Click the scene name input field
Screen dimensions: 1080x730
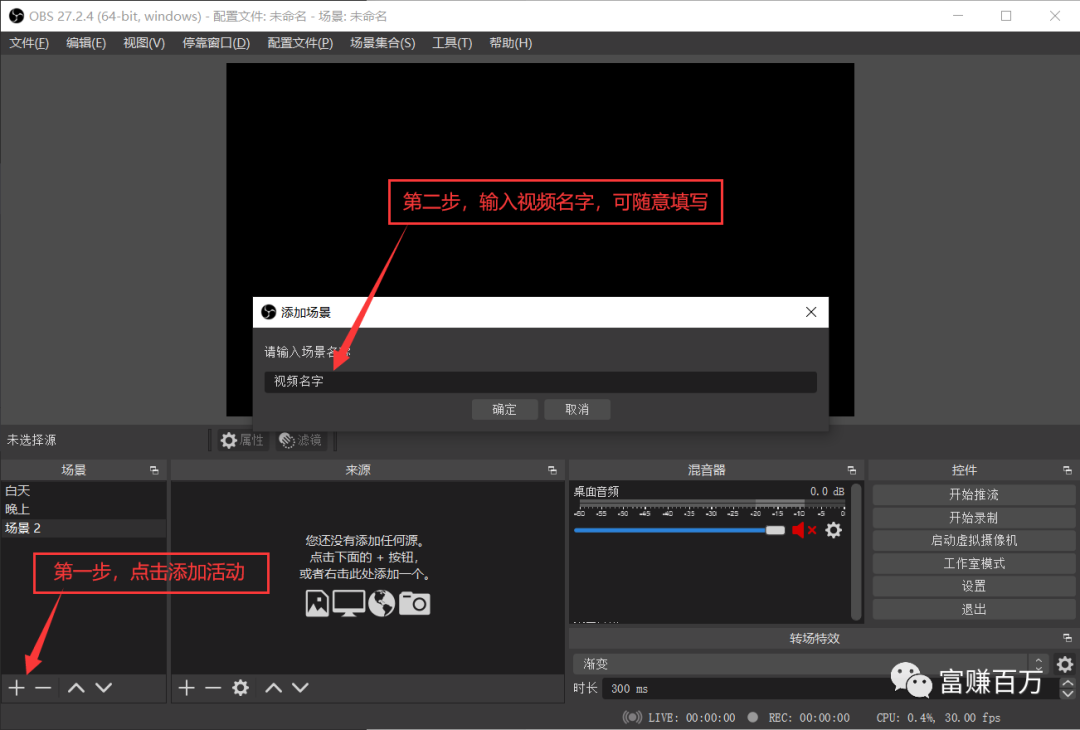click(540, 382)
